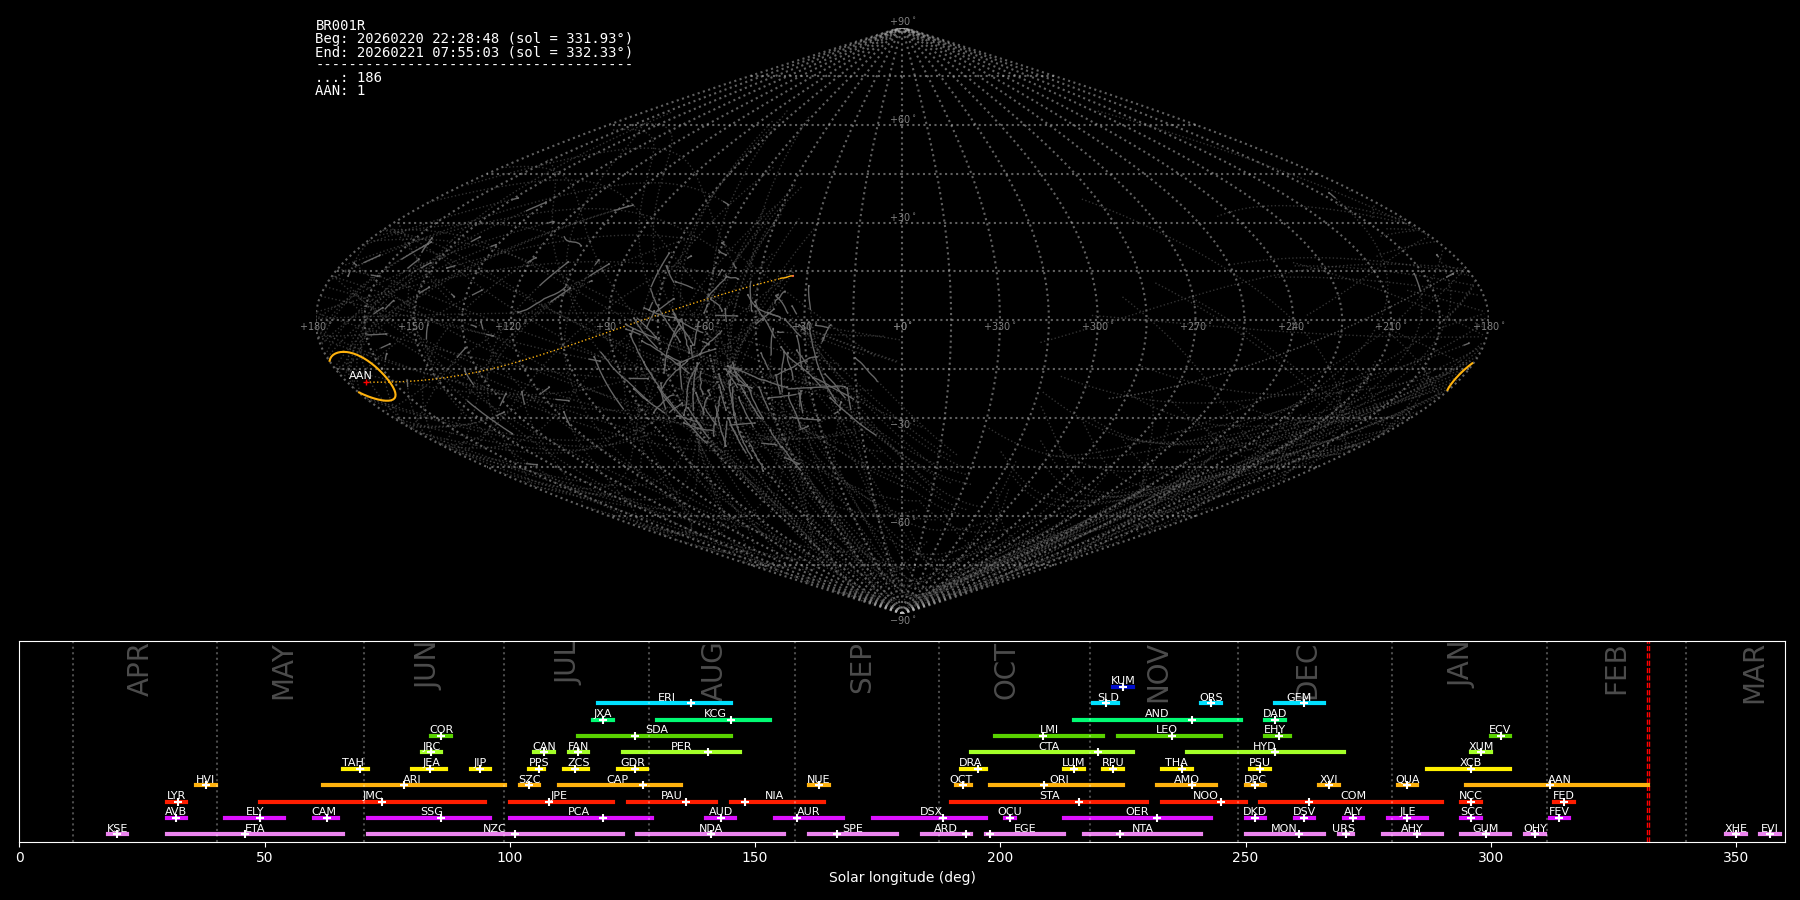Click the 'Solar longitude (deg)' axis title

(x=902, y=878)
